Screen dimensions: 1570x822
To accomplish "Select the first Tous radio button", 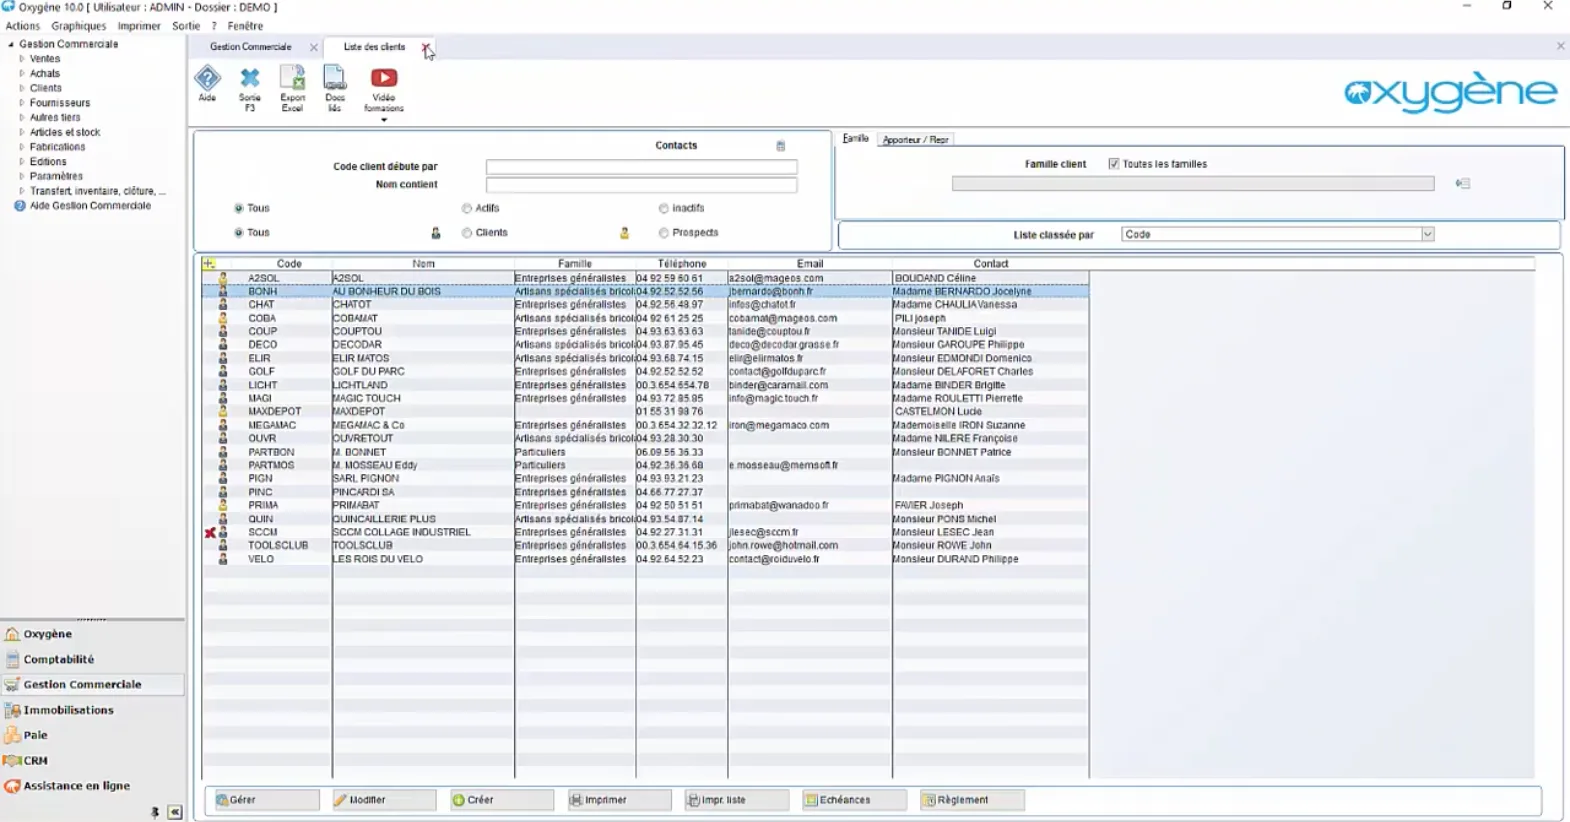I will (x=238, y=208).
